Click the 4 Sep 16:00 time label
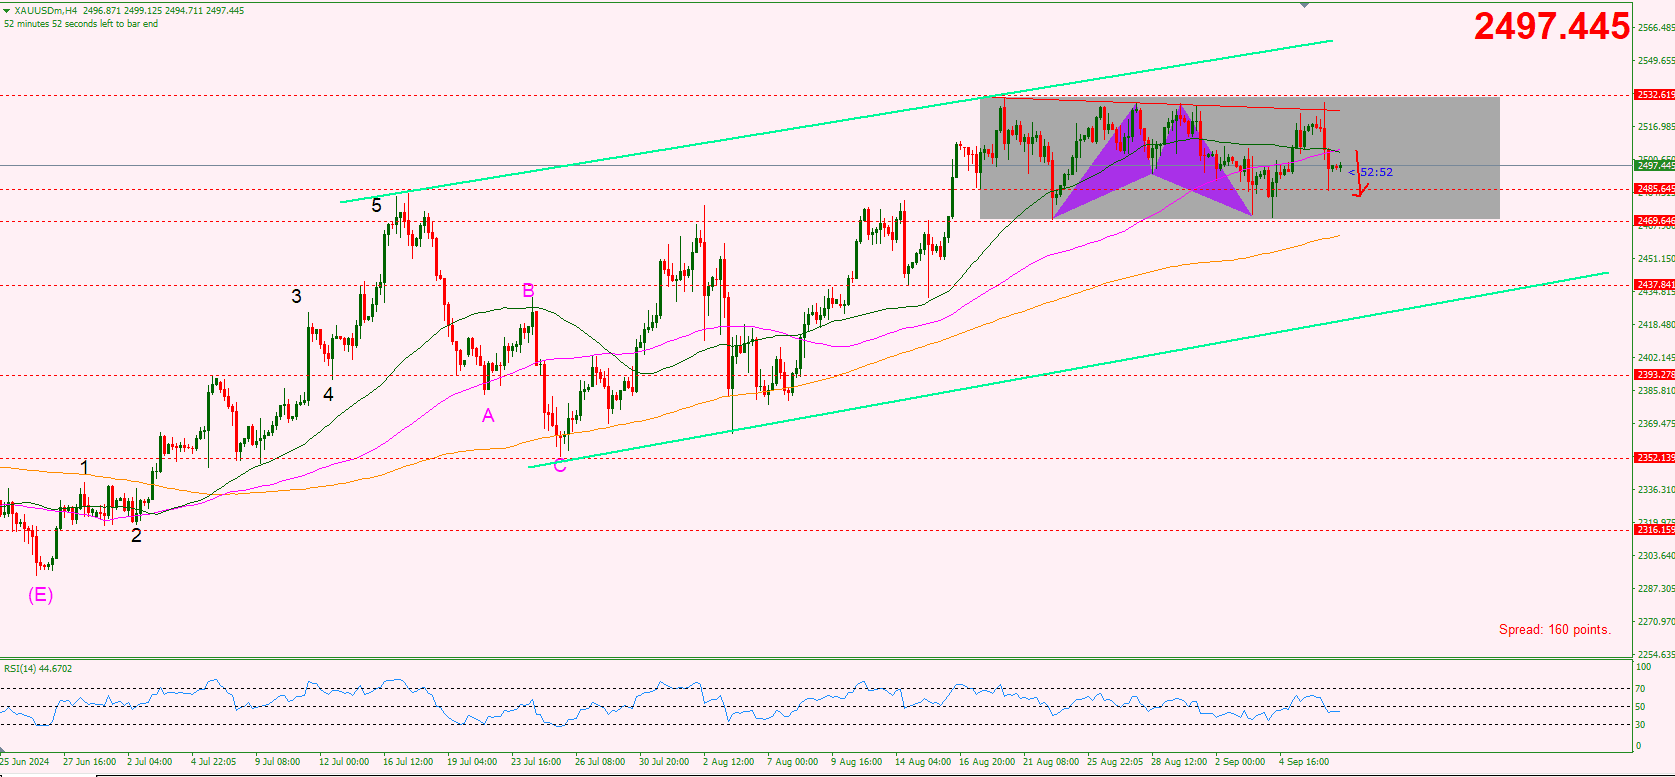This screenshot has width=1675, height=777. pyautogui.click(x=1304, y=762)
